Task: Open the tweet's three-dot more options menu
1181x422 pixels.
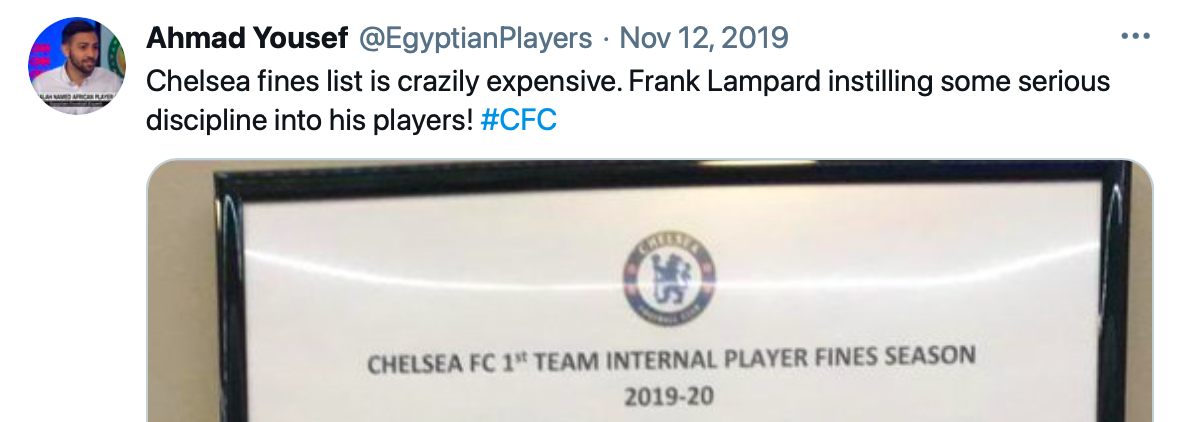Action: 1135,38
